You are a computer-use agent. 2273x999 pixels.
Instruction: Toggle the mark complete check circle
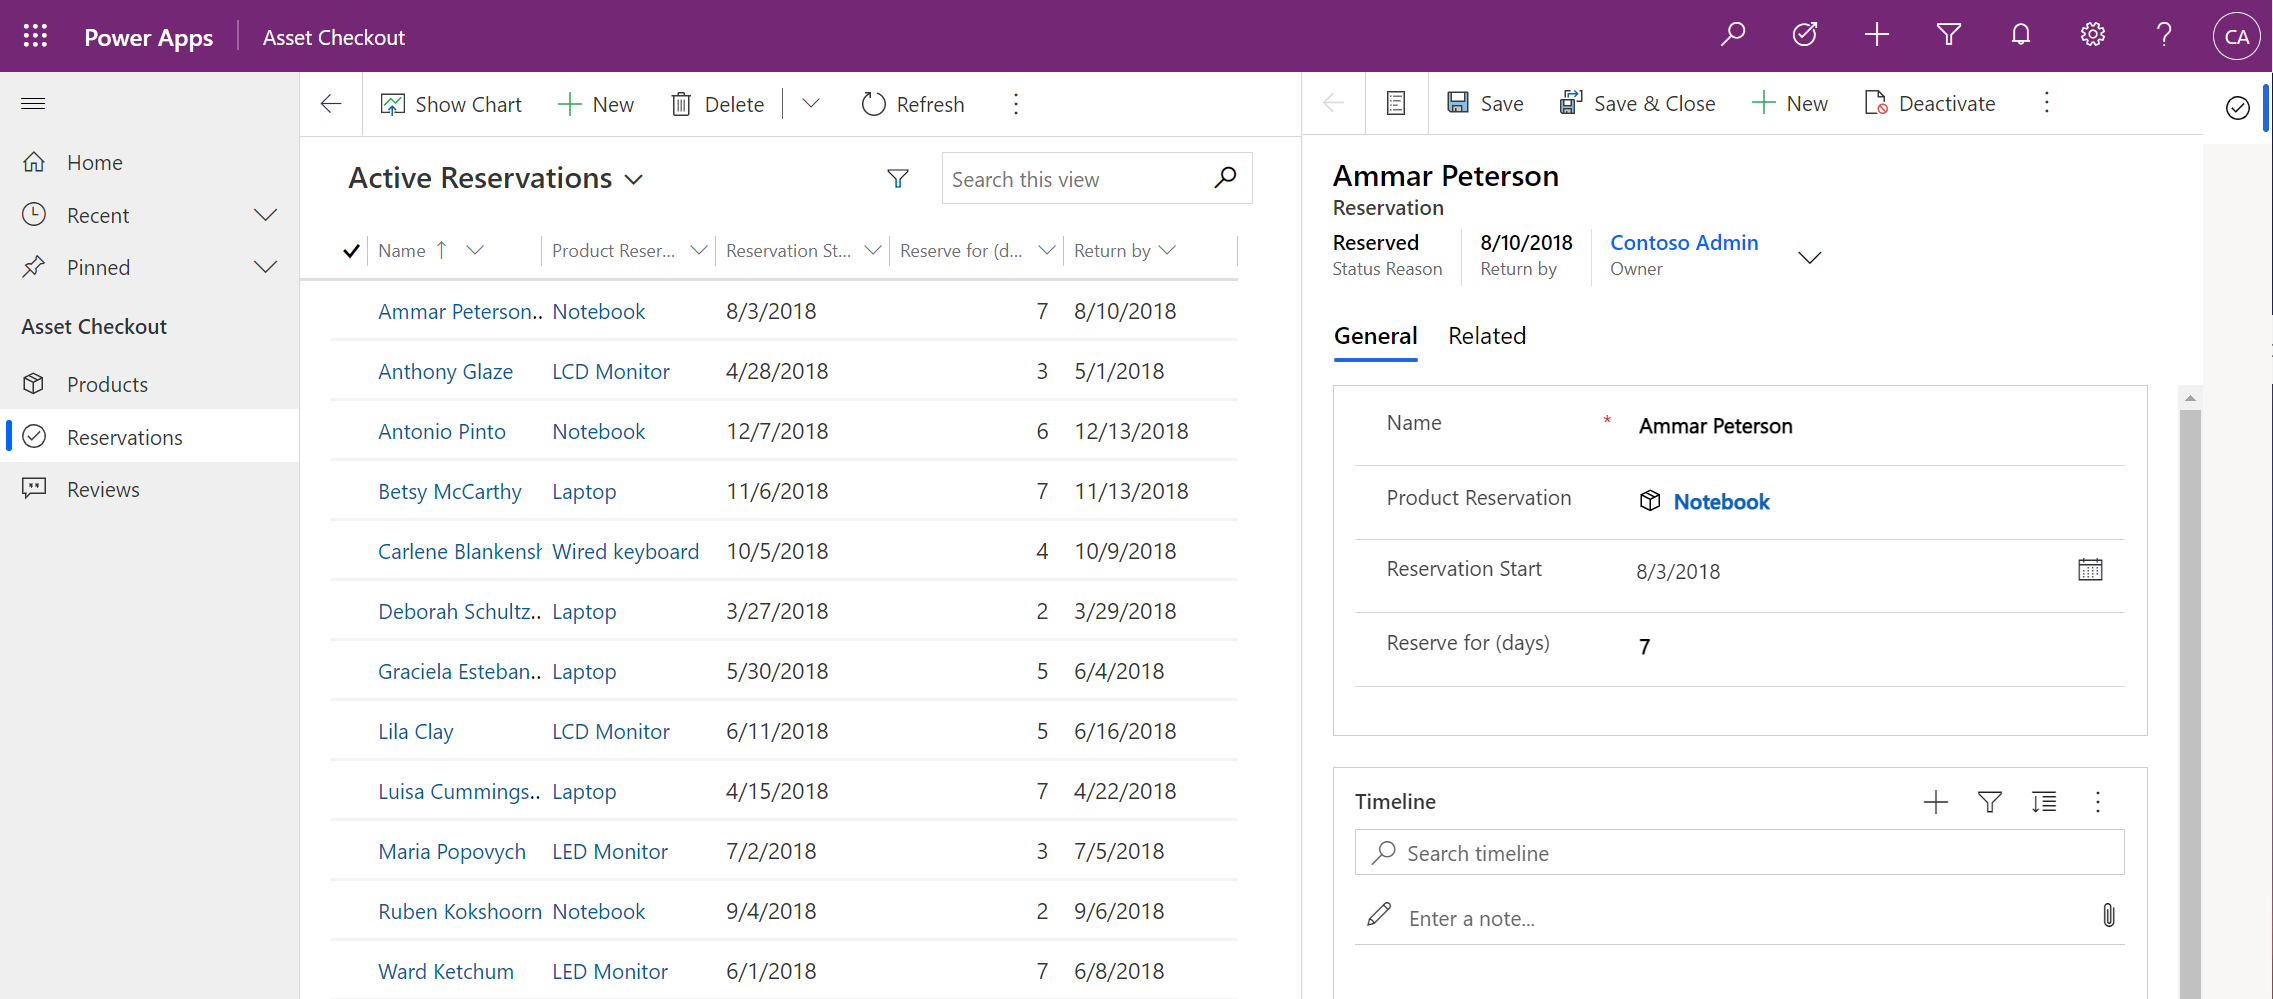pyautogui.click(x=2237, y=107)
